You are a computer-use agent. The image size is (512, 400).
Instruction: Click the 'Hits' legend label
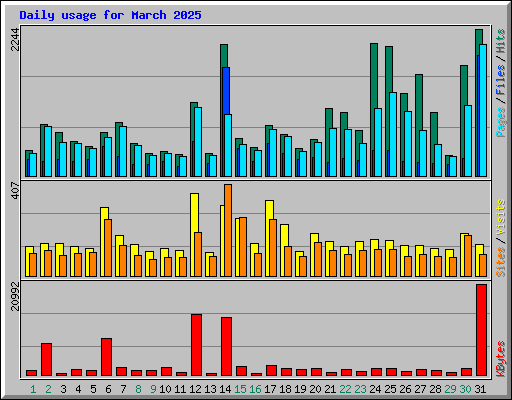(x=500, y=41)
